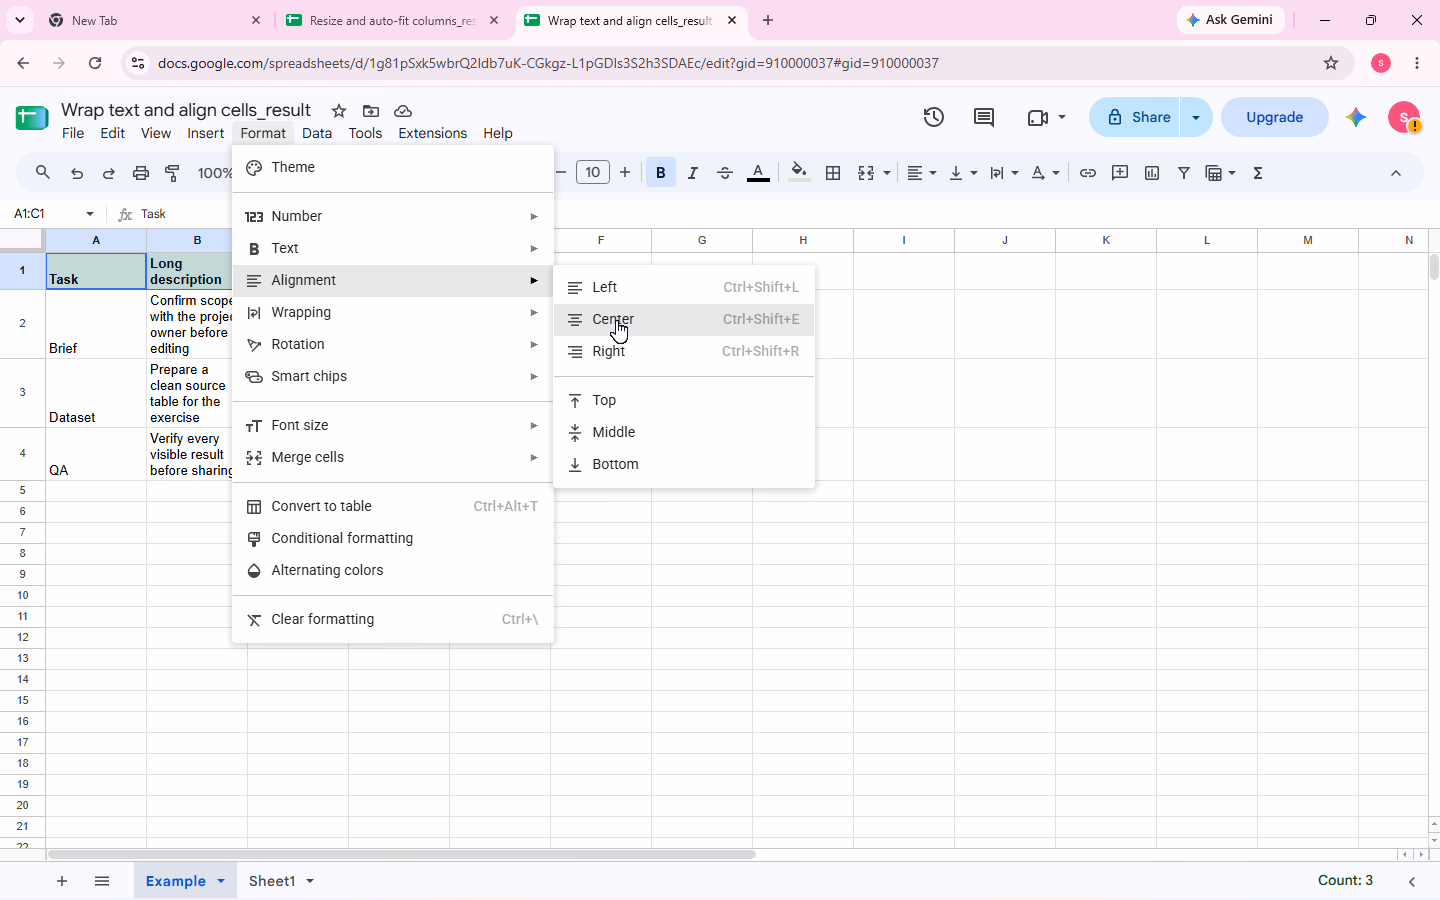
Task: Open vertical align dropdown in toolbar
Action: [963, 173]
